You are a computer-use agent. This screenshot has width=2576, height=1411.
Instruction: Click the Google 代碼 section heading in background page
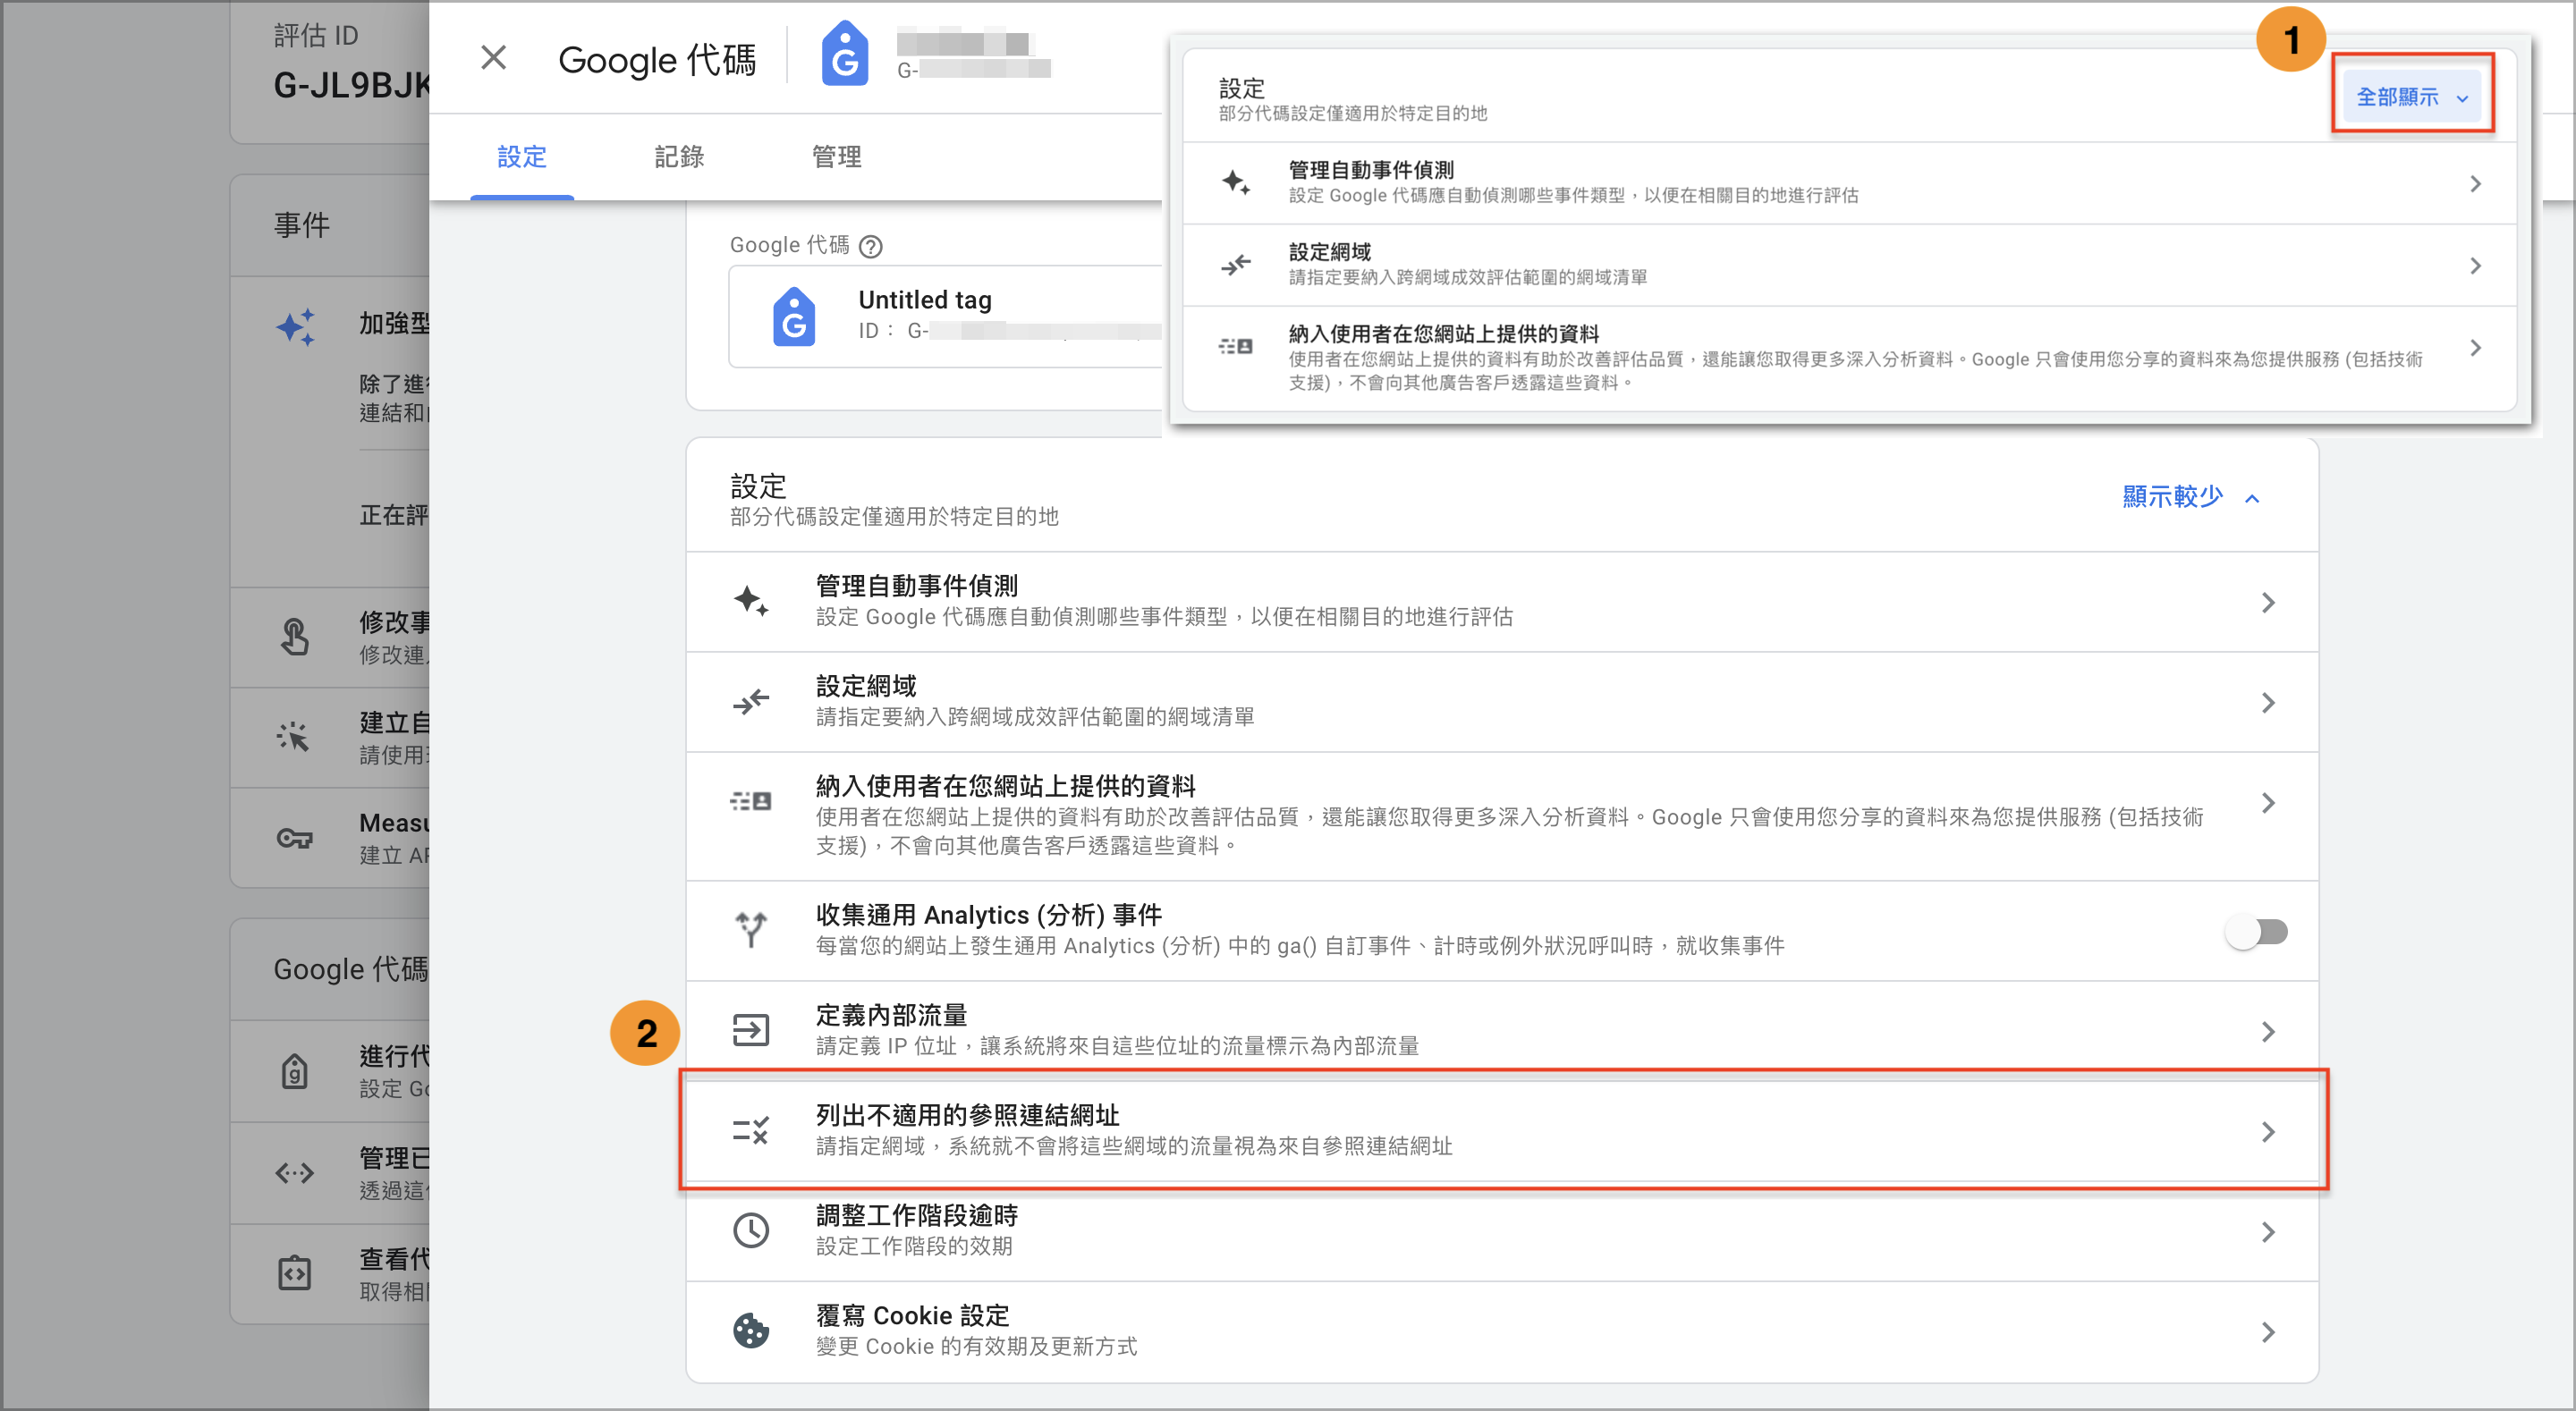[351, 969]
